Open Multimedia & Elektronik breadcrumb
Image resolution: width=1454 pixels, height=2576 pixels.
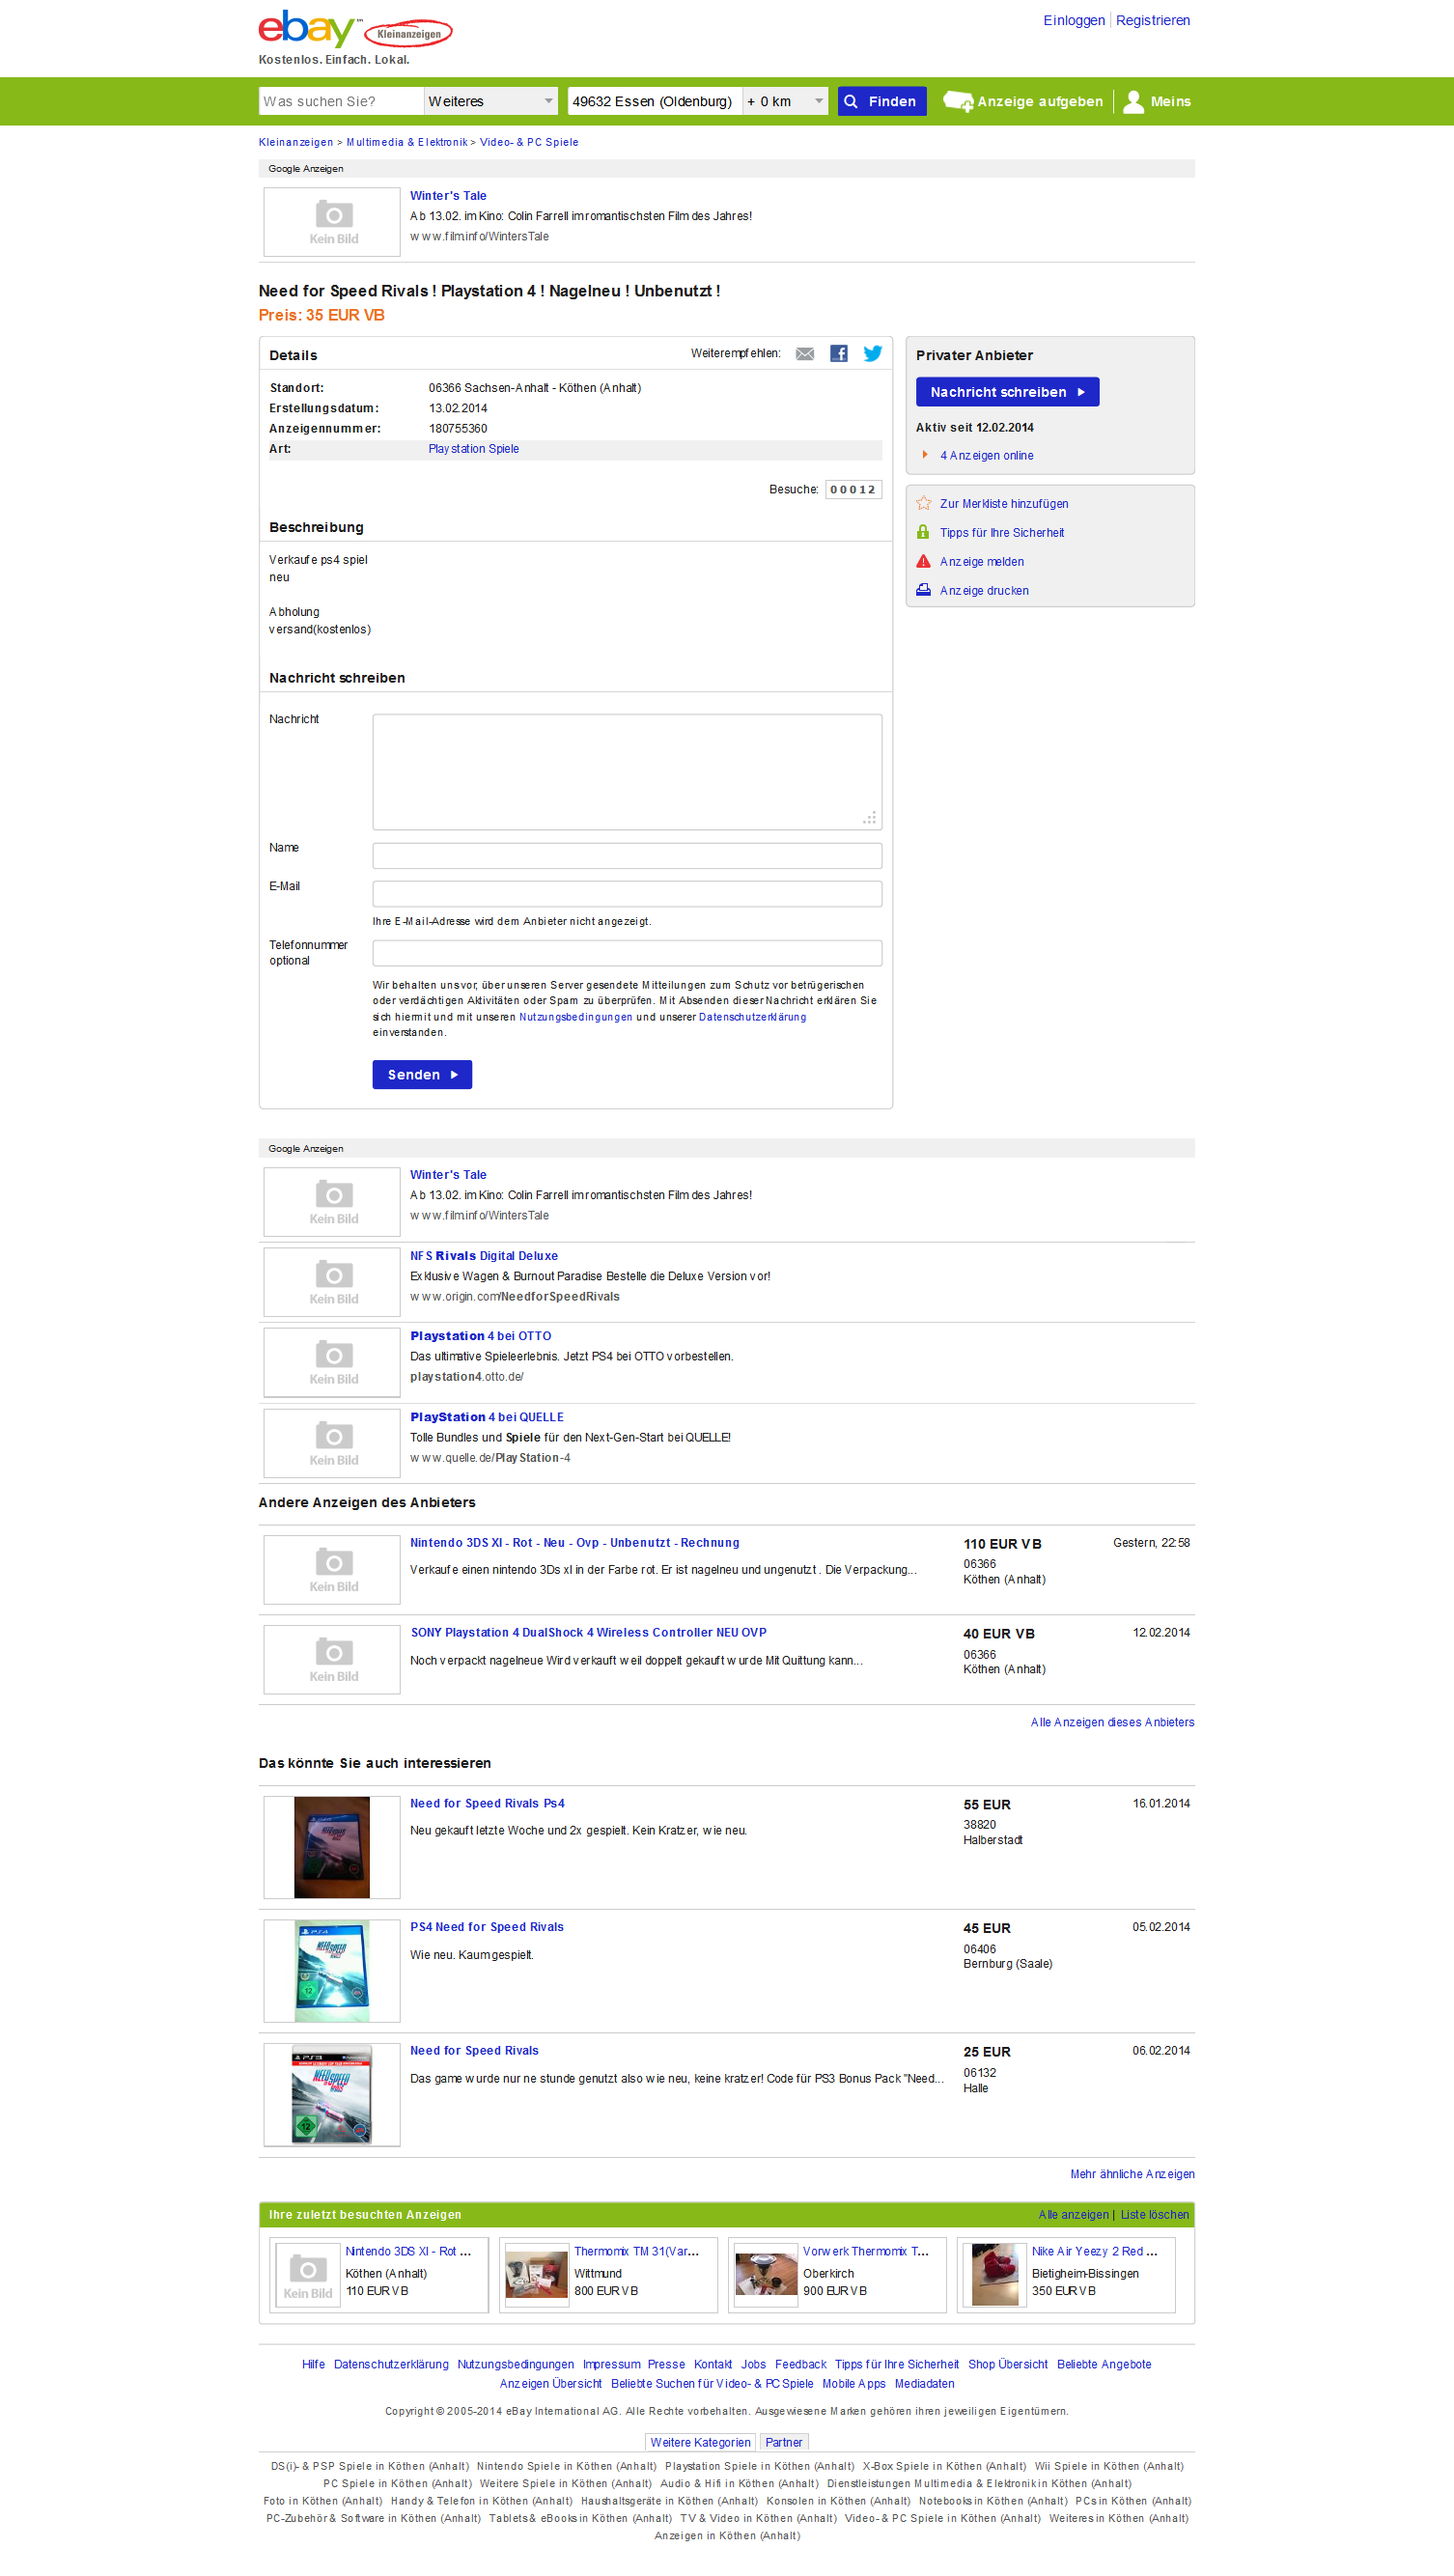click(x=407, y=143)
